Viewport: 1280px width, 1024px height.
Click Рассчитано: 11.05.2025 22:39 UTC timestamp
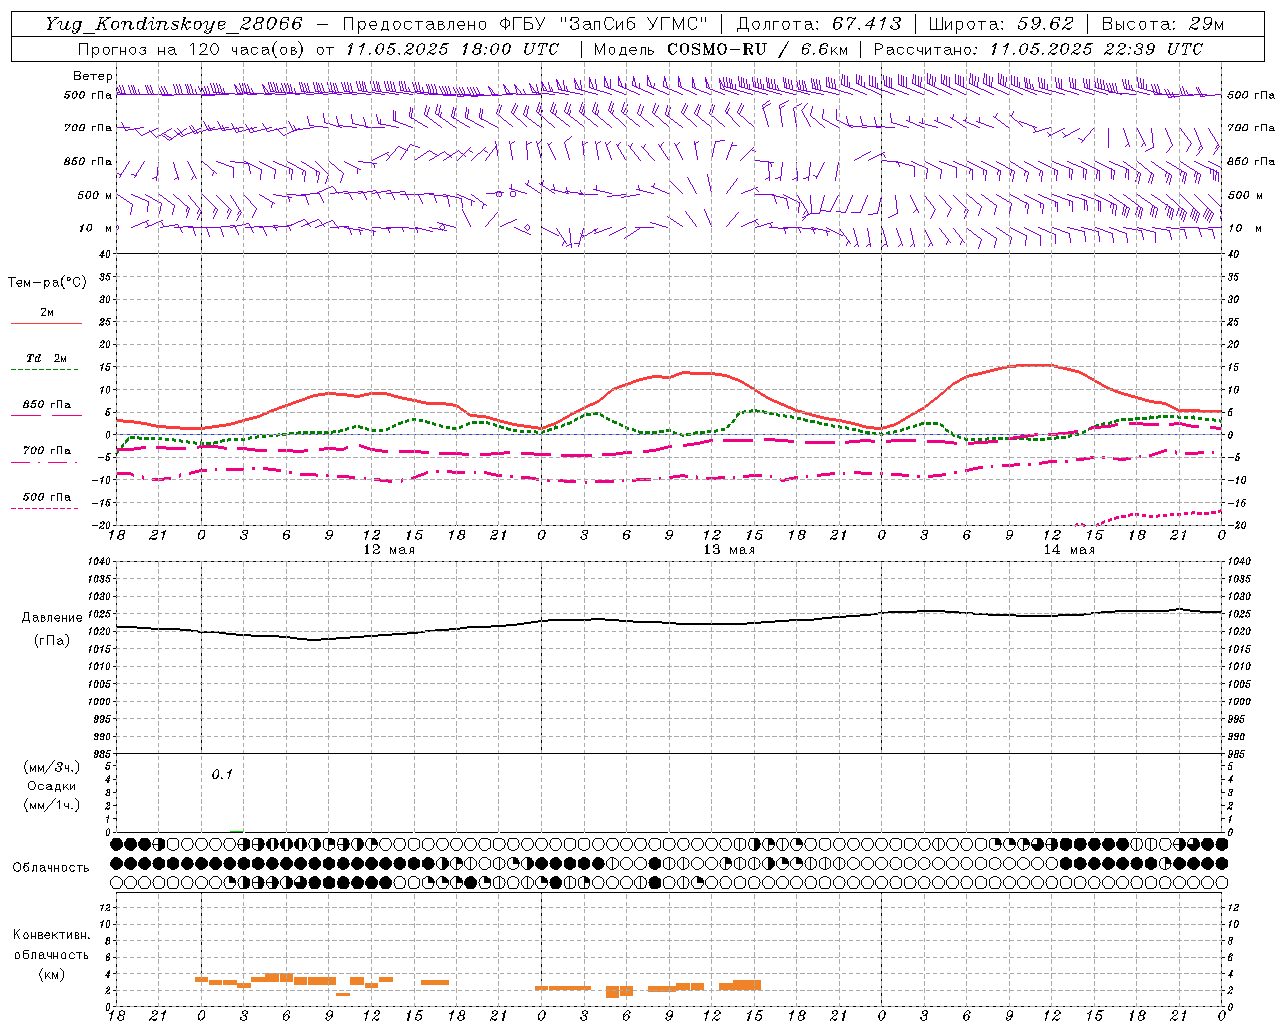[x=1038, y=49]
